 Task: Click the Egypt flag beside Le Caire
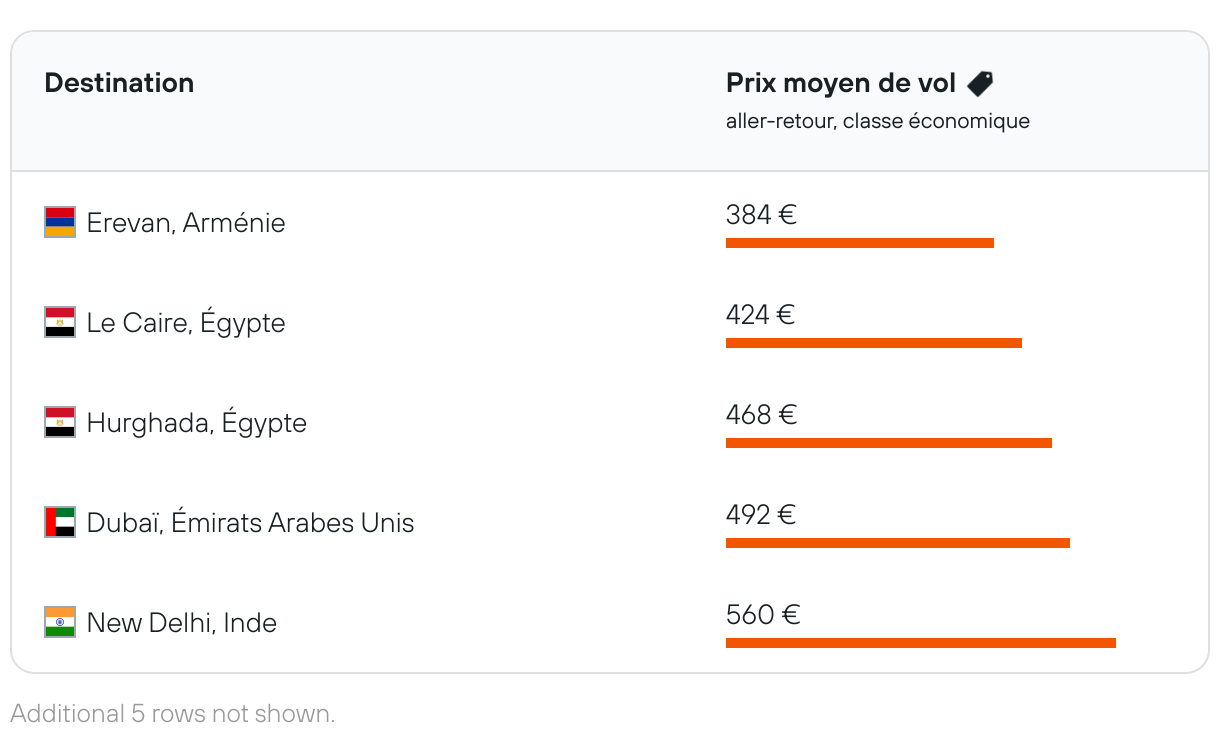60,322
